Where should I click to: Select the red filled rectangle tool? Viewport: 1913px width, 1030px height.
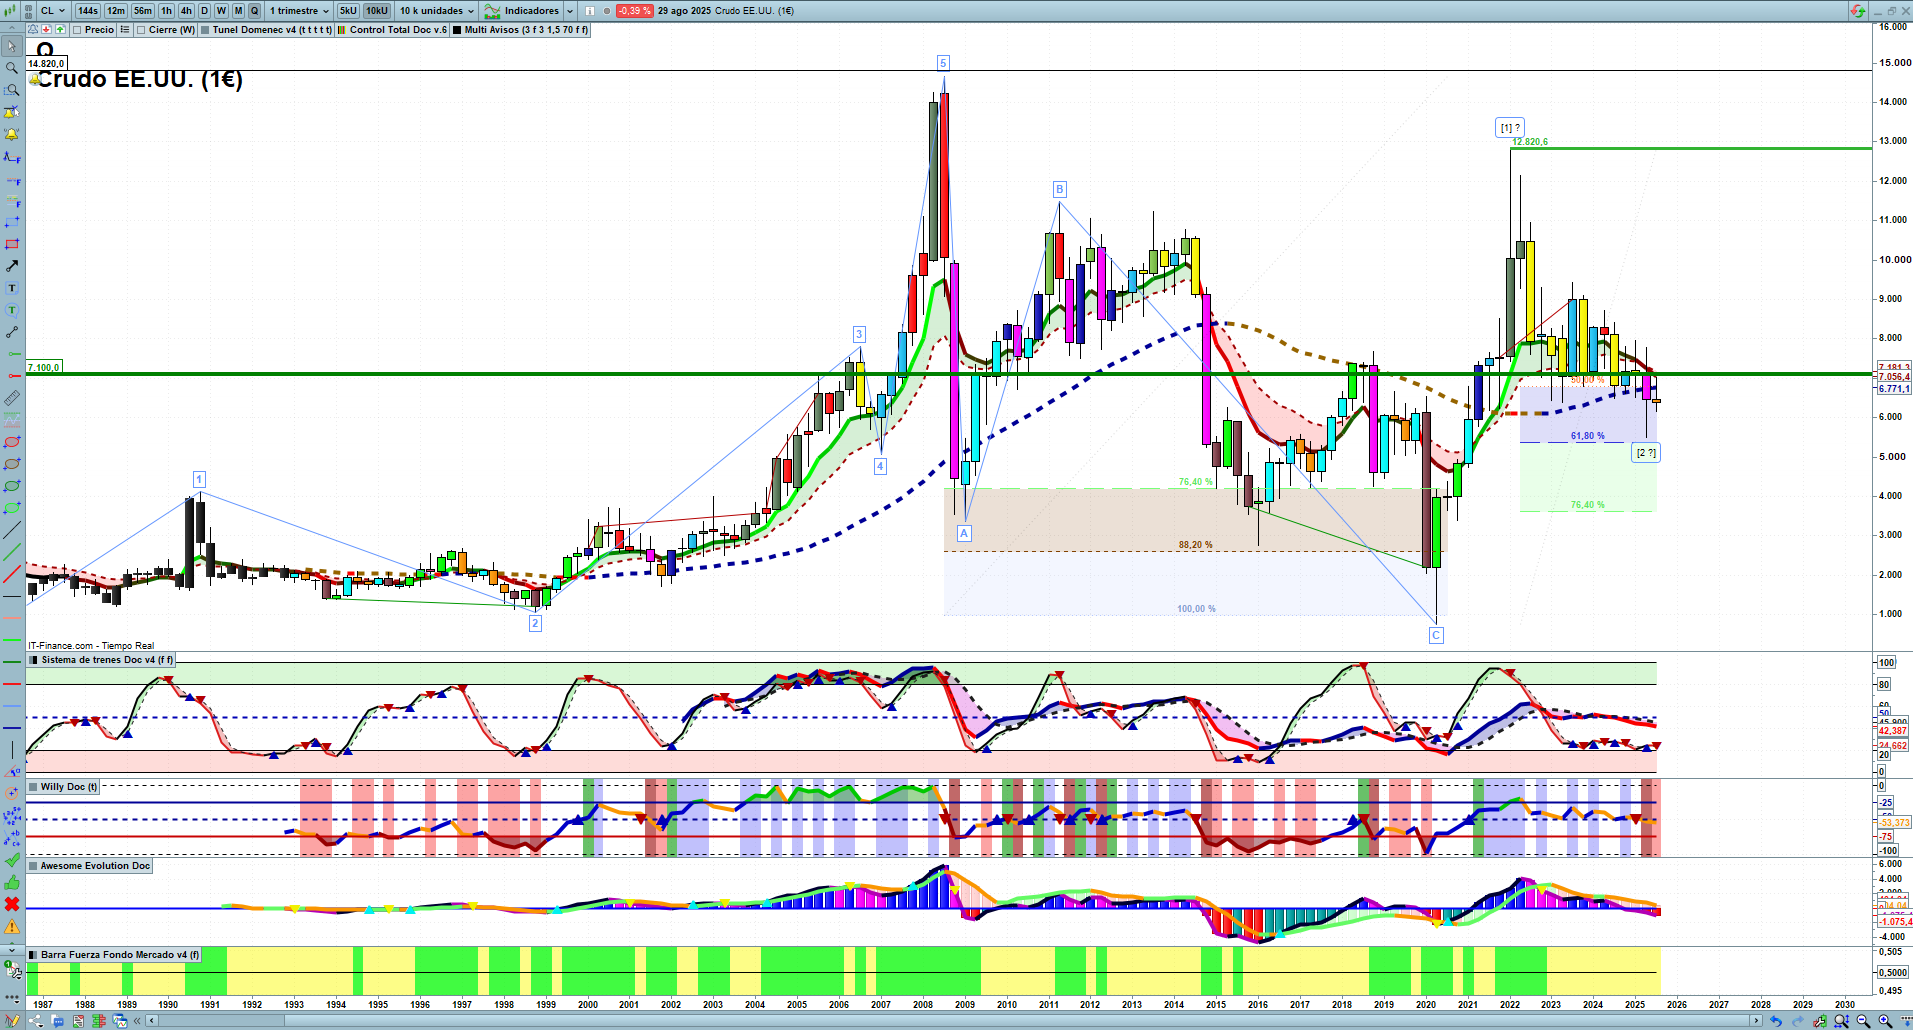(12, 244)
